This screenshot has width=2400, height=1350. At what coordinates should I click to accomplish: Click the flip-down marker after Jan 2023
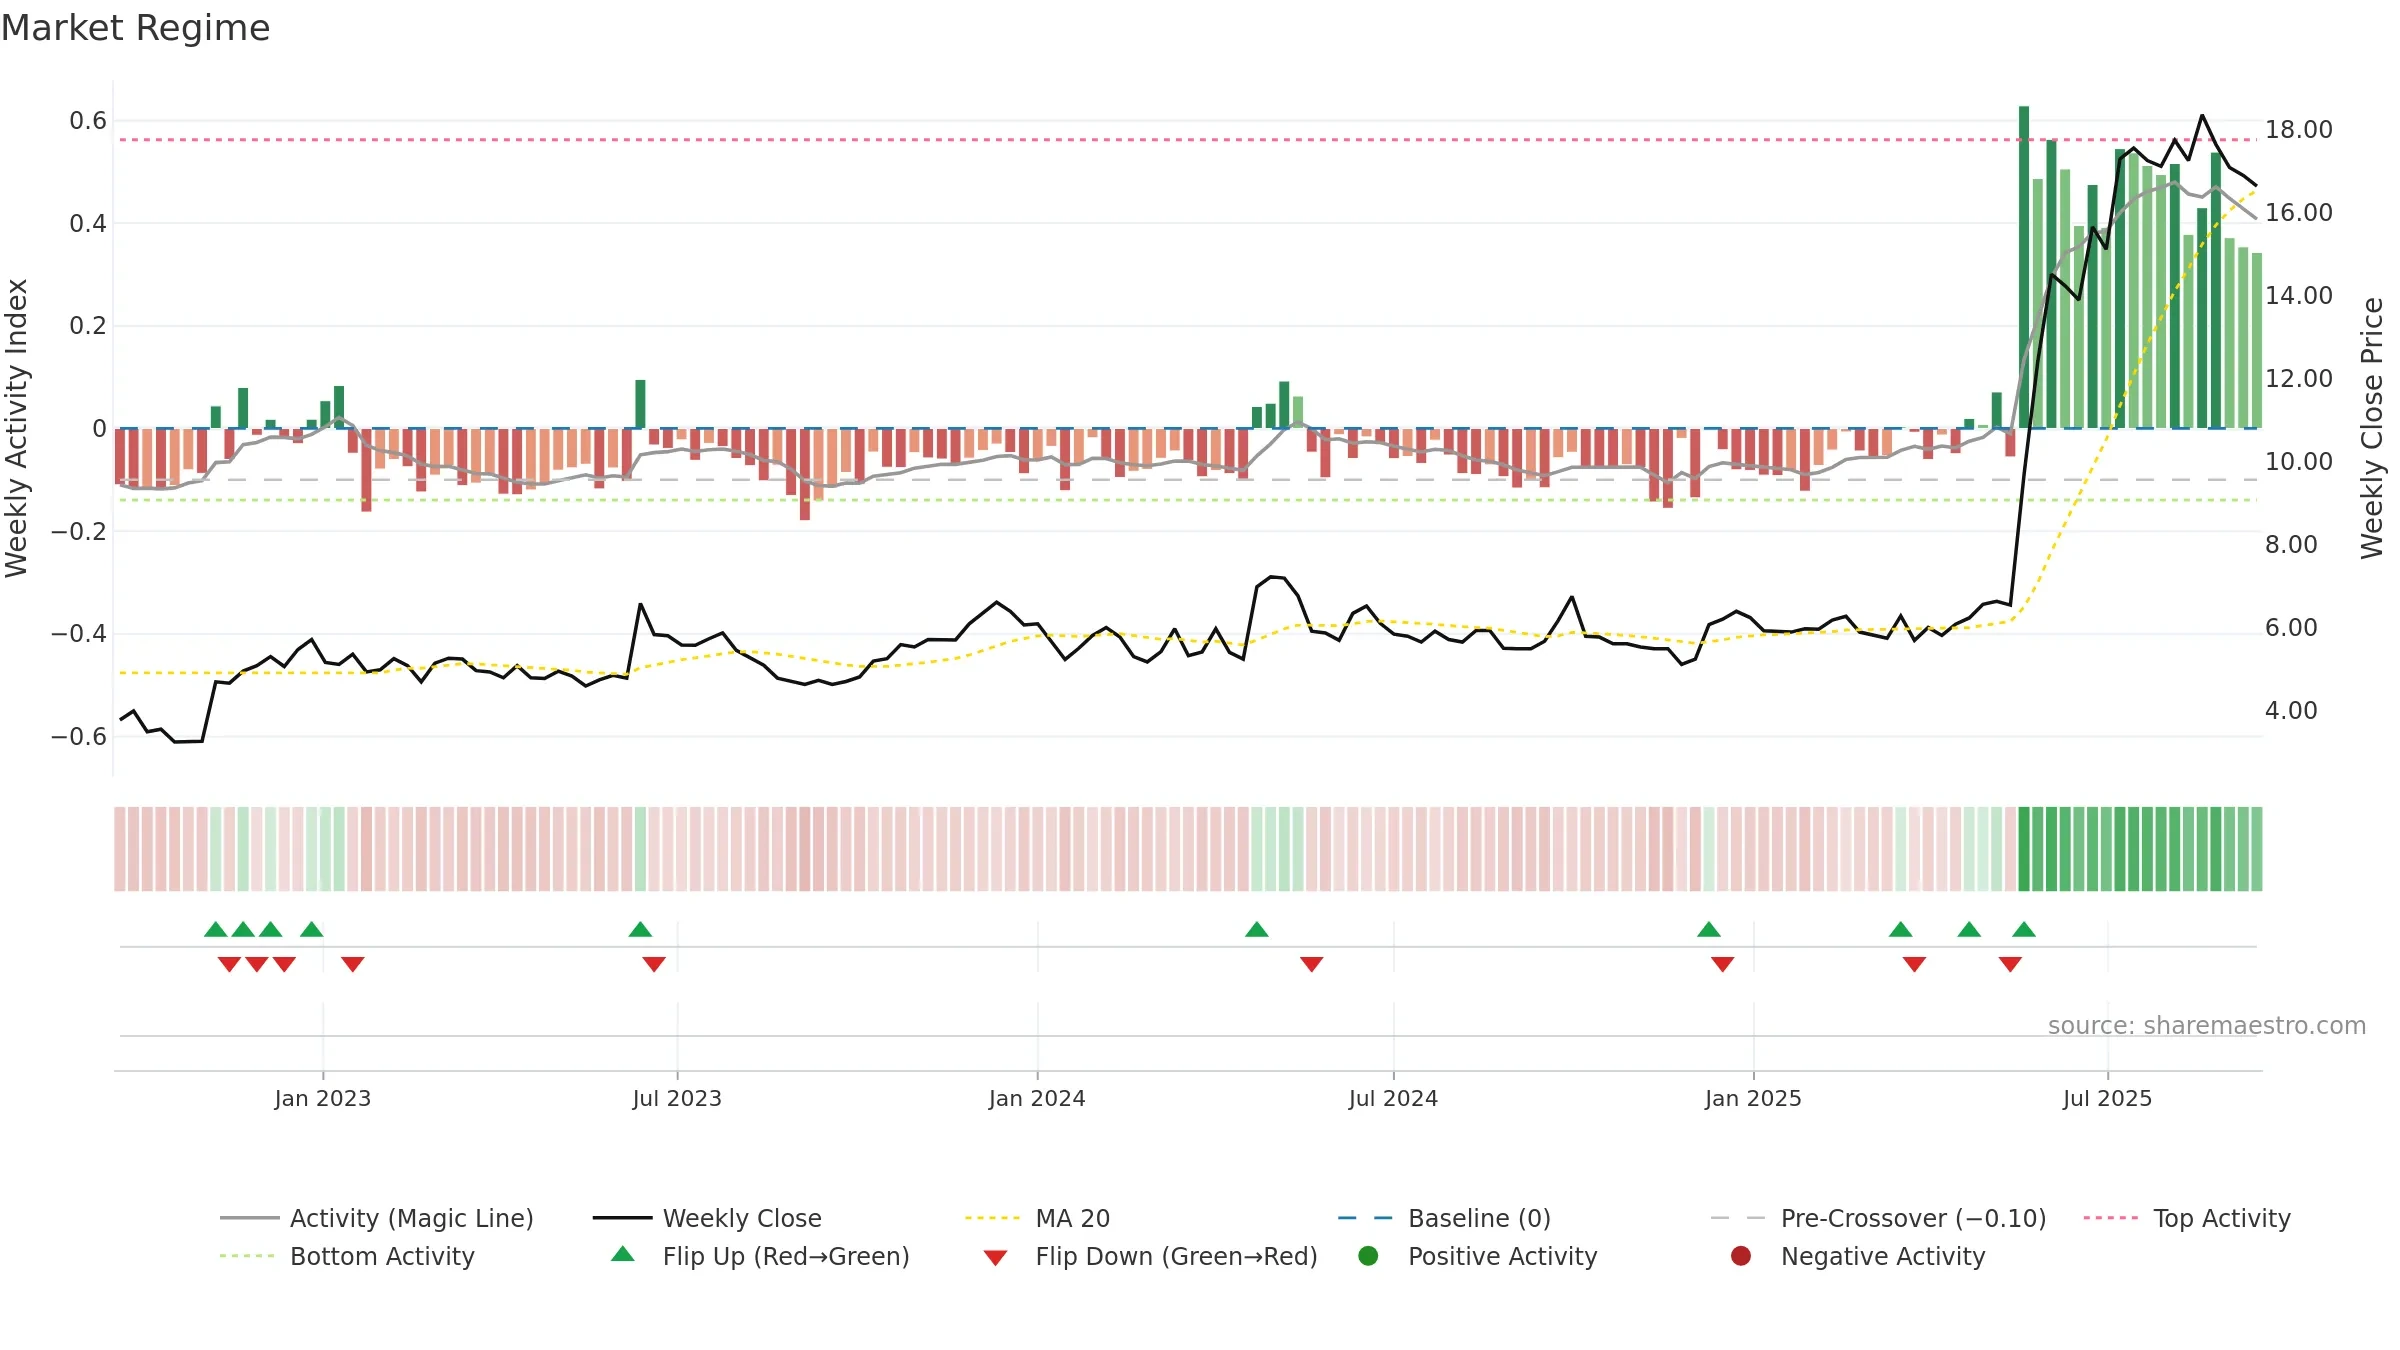(353, 964)
